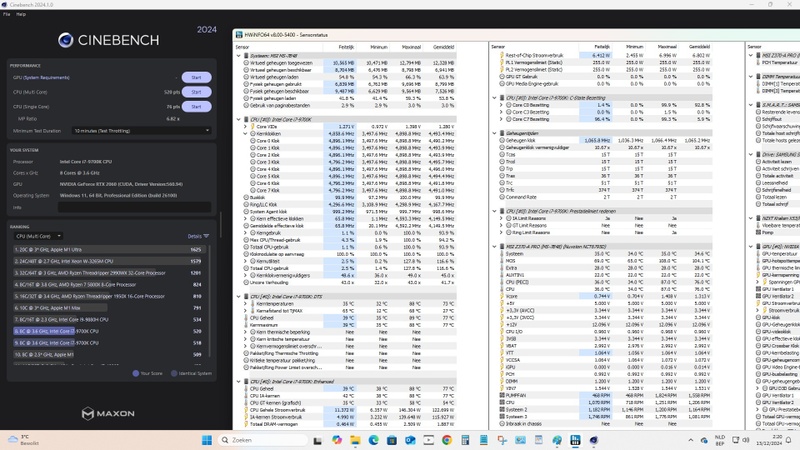Open the ranking Details link
Screen dimensions: 800x450
point(194,236)
